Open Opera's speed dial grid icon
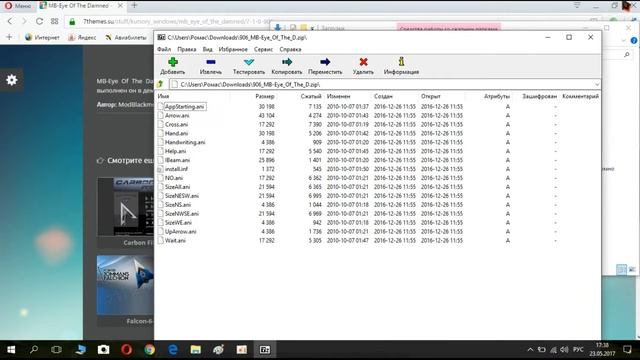This screenshot has height=360, width=640. tap(54, 21)
